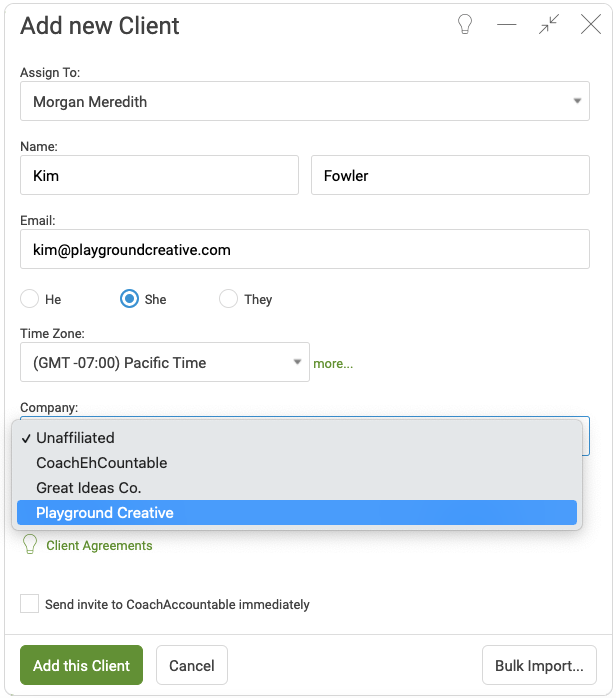Minimize the Add new Client dialog
The image size is (616, 698).
[x=507, y=24]
